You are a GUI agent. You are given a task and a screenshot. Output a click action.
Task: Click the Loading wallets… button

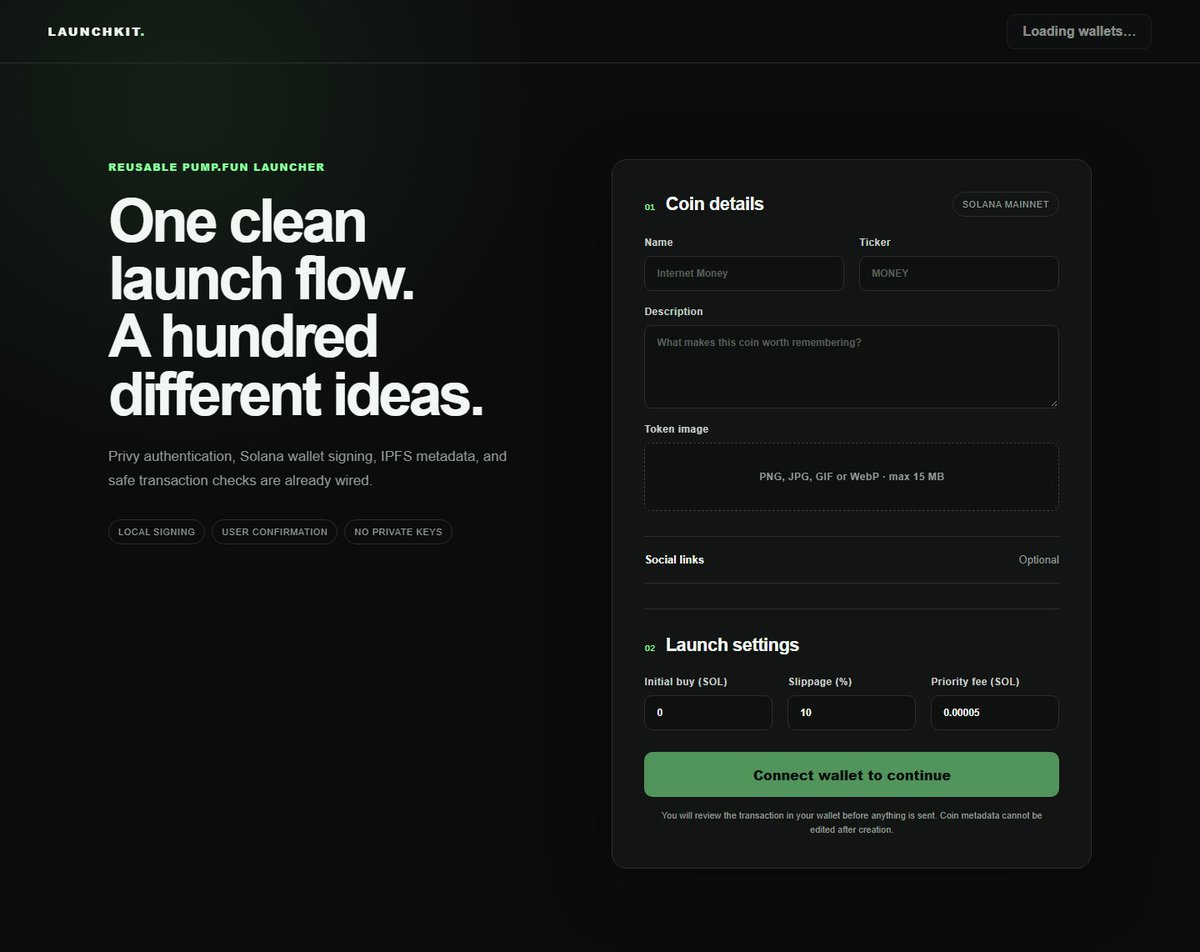coord(1079,31)
